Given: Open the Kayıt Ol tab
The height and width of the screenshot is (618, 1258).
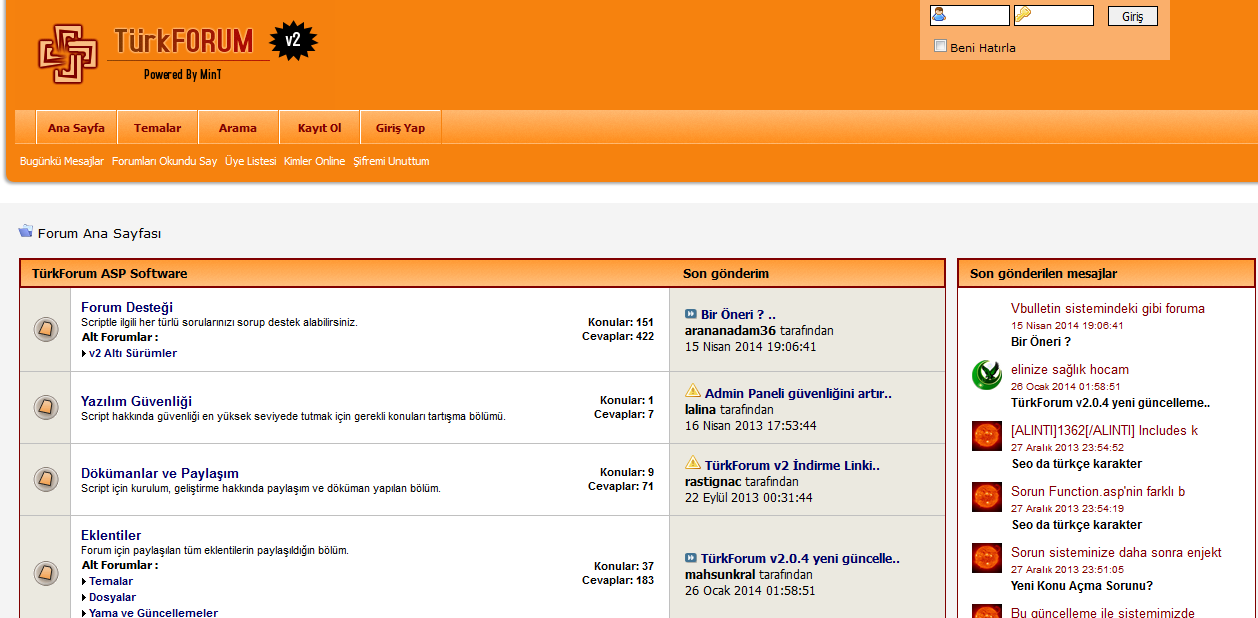Looking at the screenshot, I should [318, 127].
